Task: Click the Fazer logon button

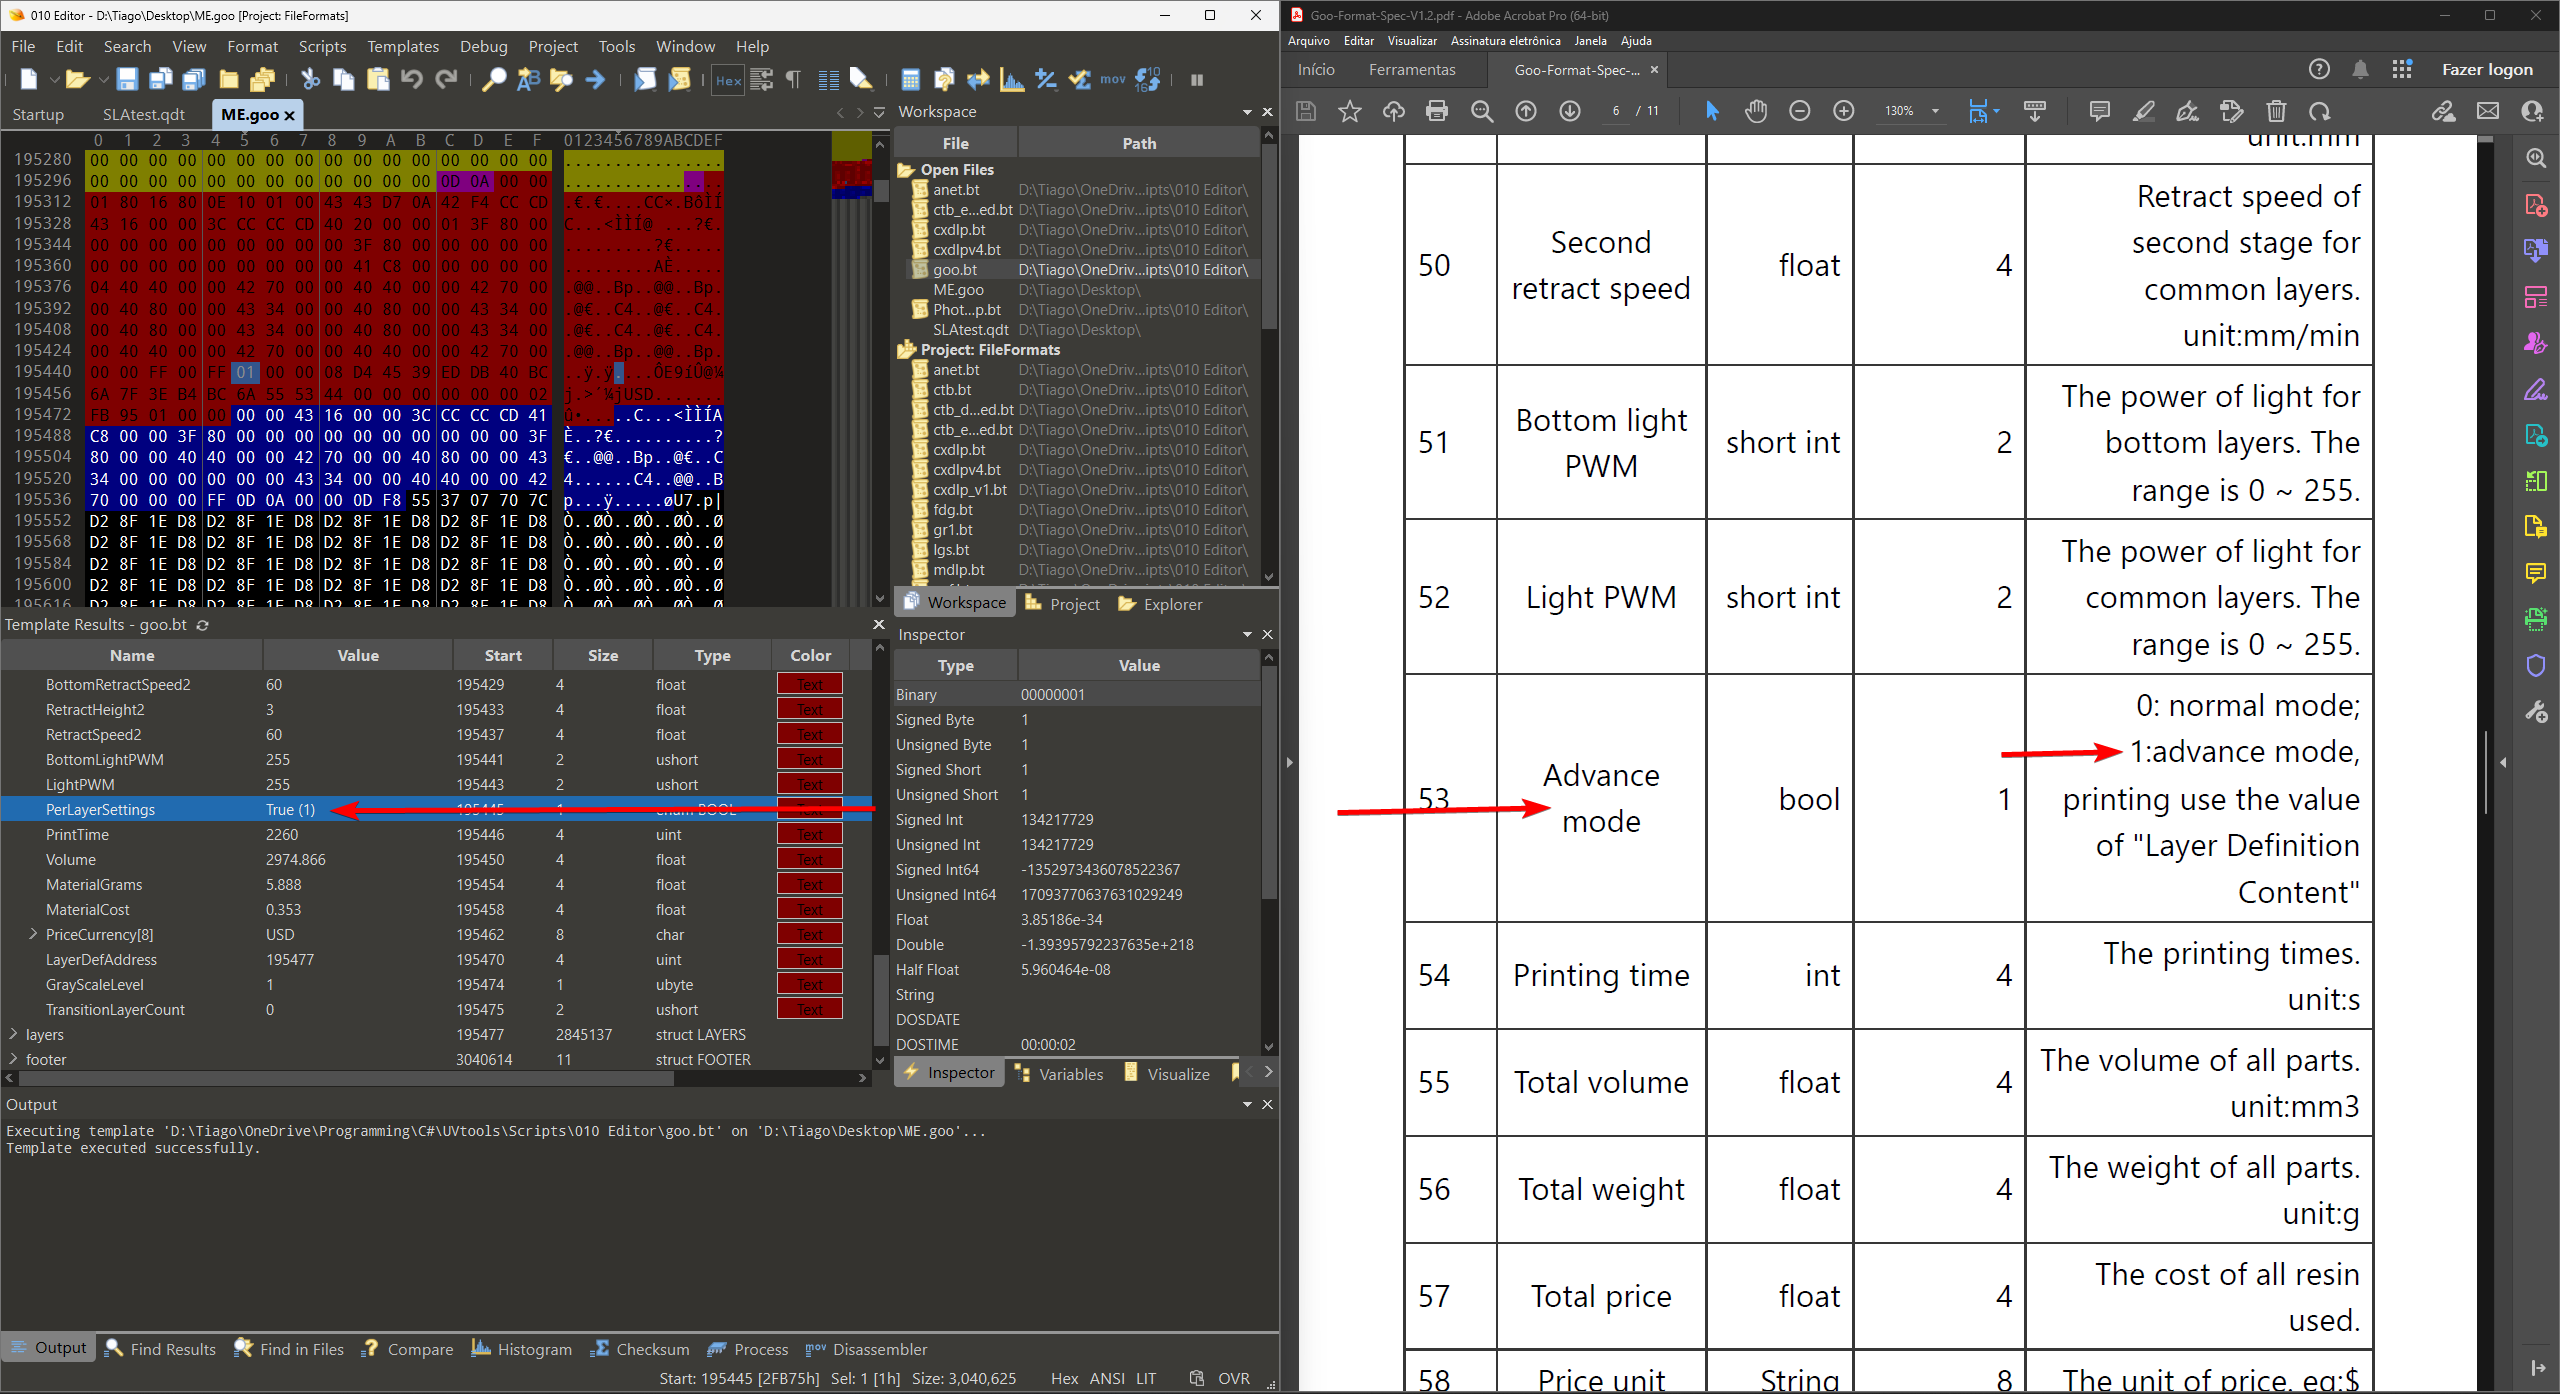Action: [2487, 69]
